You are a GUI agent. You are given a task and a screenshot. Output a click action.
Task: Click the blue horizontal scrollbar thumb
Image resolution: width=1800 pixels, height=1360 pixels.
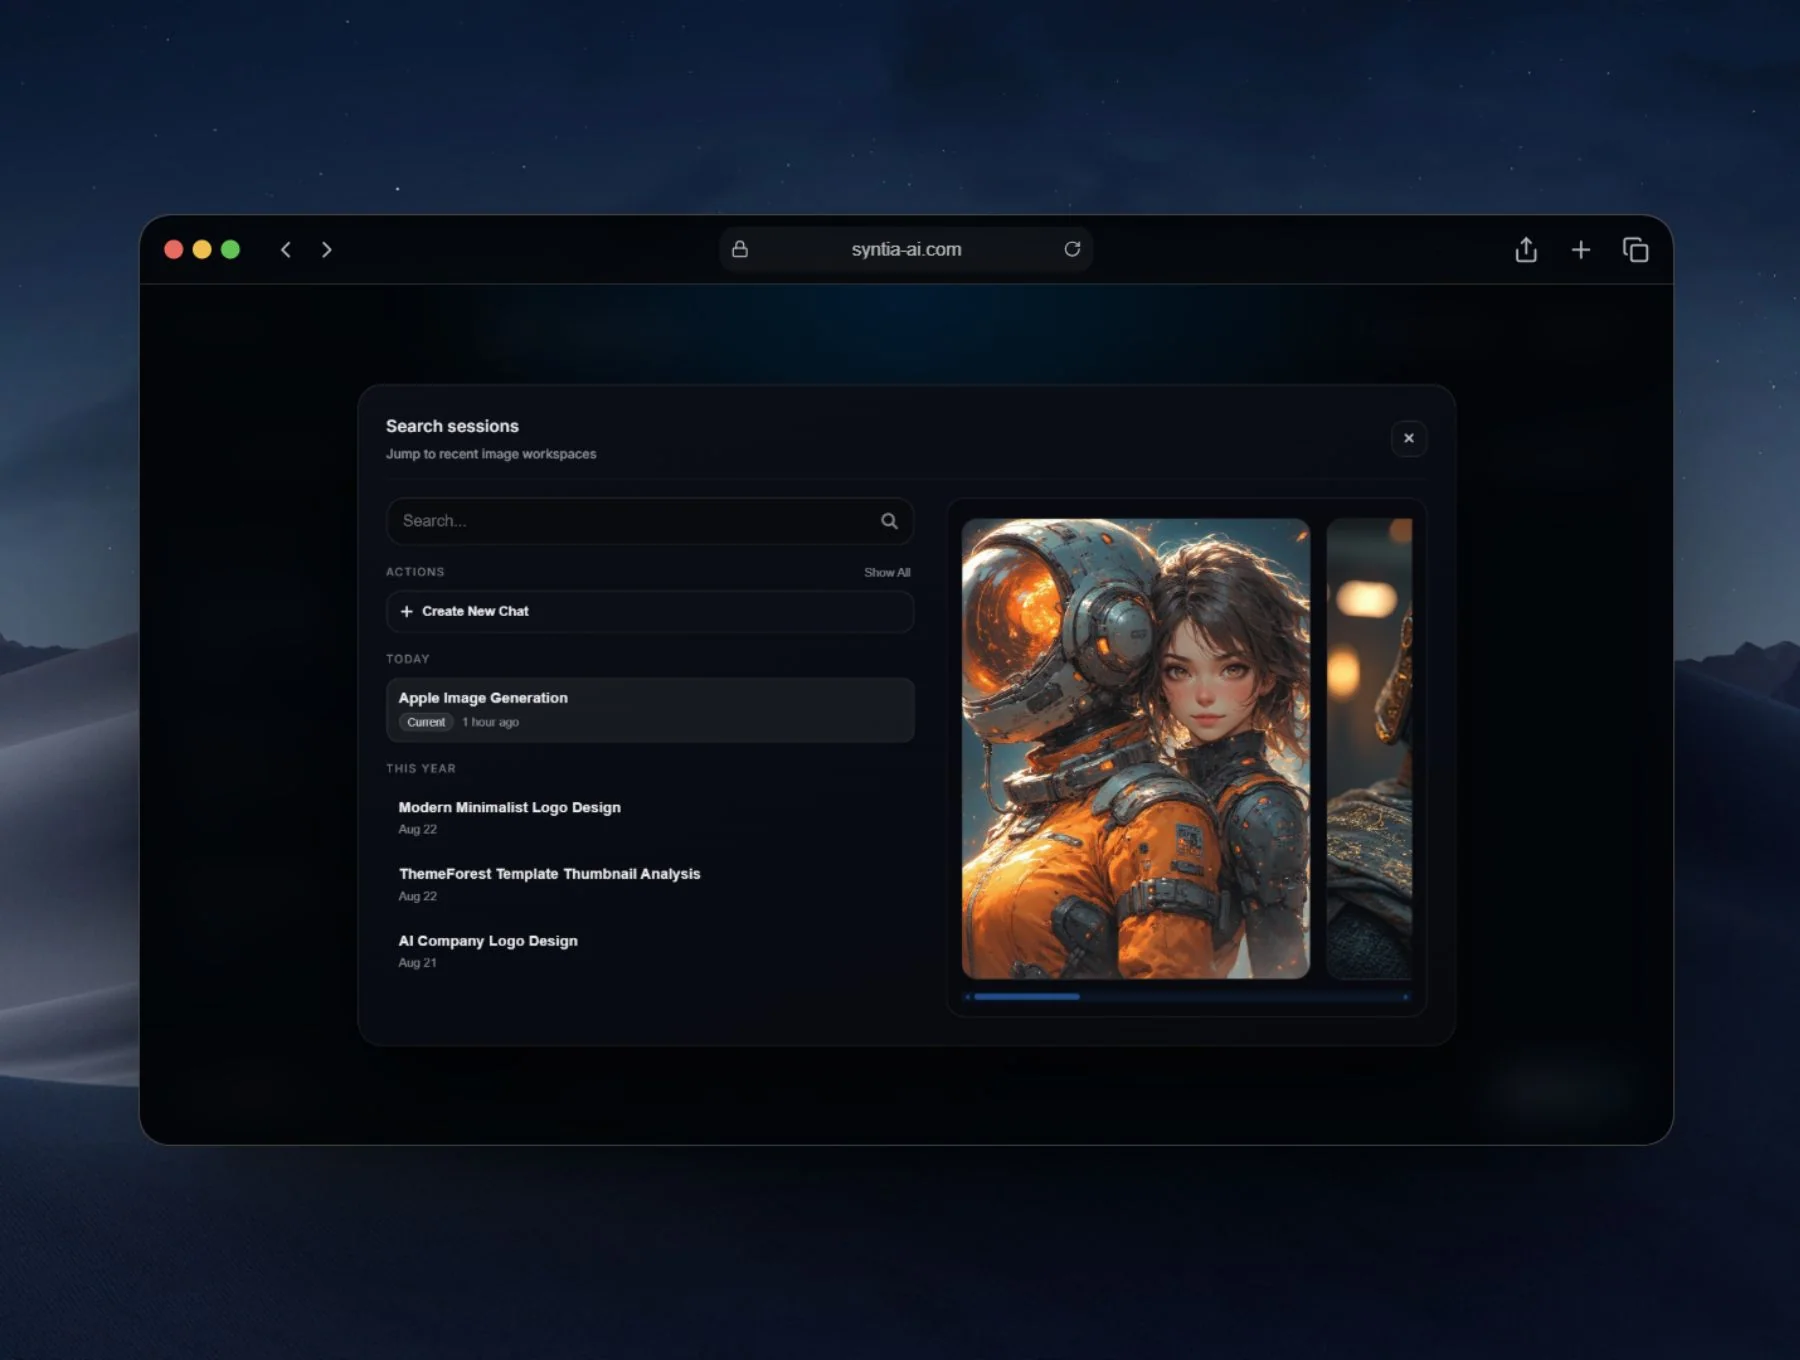coord(1027,997)
